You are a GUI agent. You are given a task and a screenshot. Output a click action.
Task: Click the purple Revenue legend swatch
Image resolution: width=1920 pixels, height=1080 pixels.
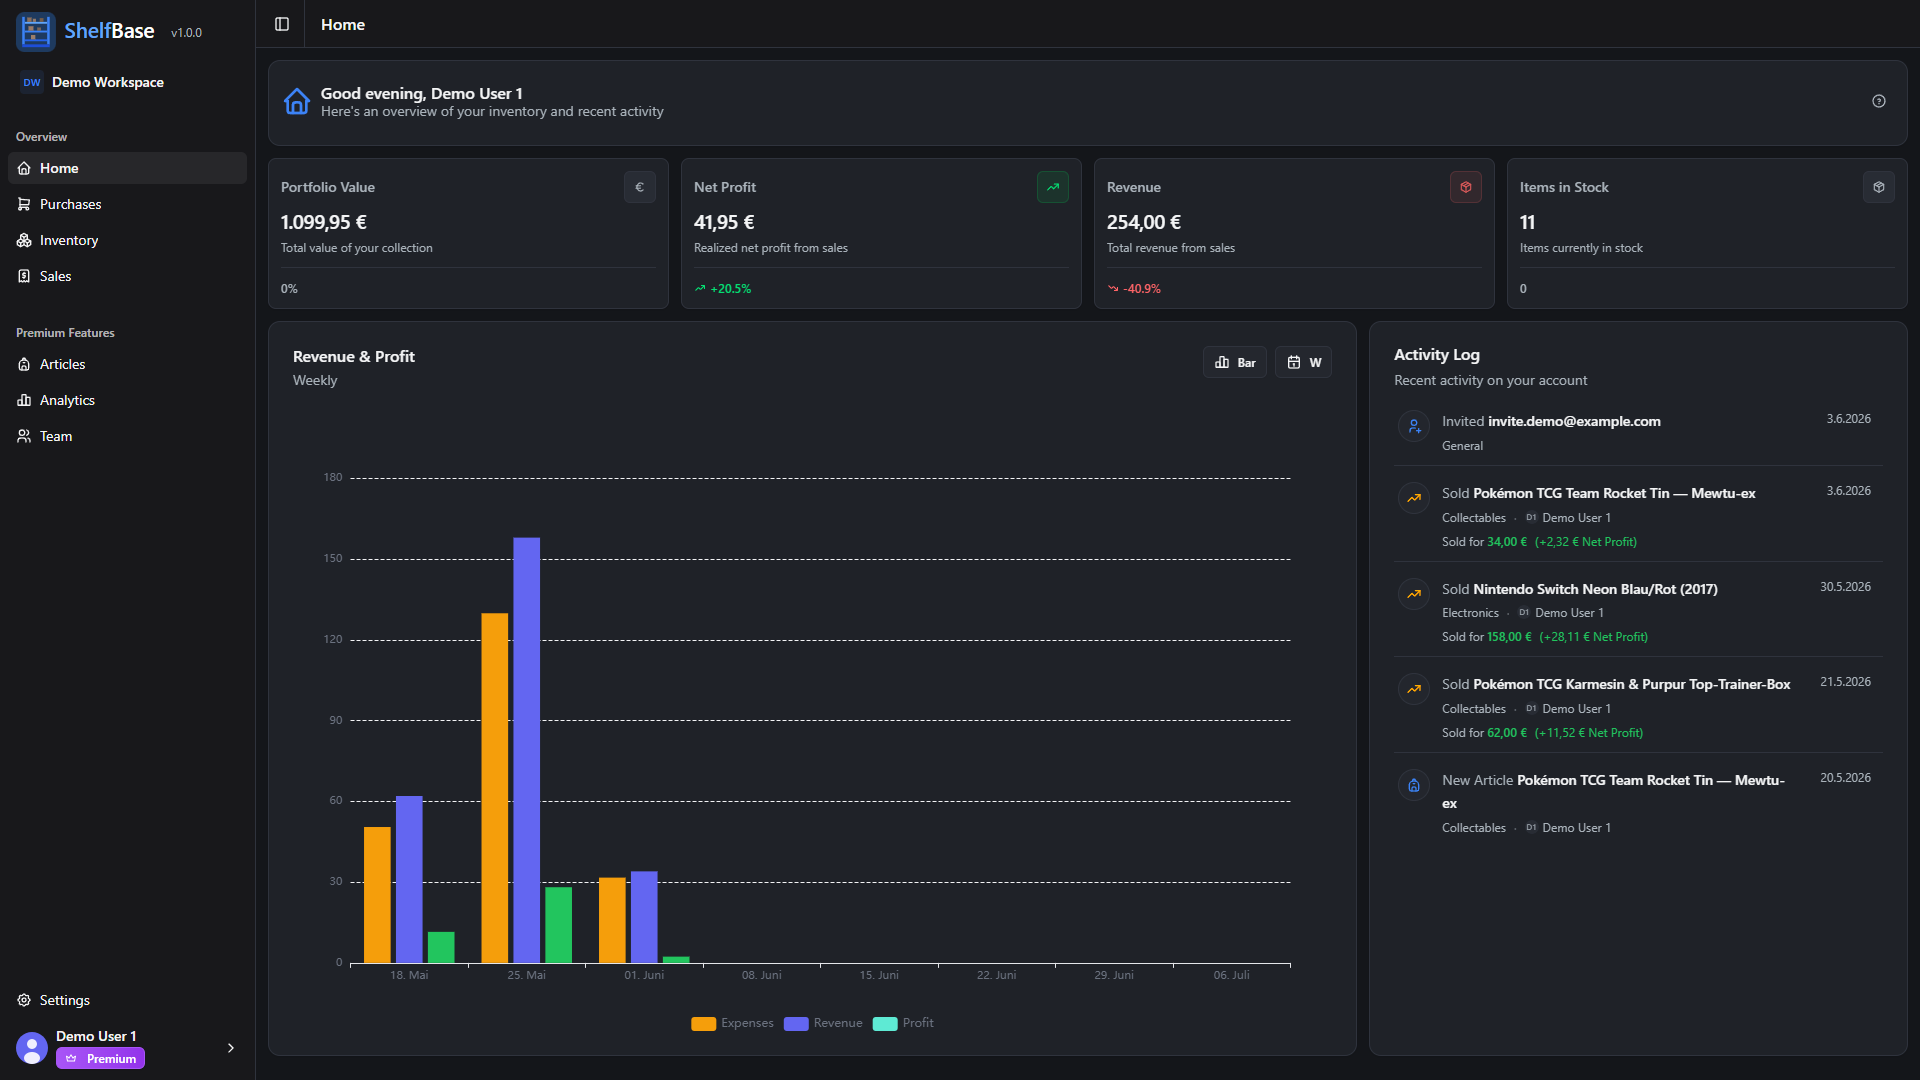click(x=796, y=1023)
